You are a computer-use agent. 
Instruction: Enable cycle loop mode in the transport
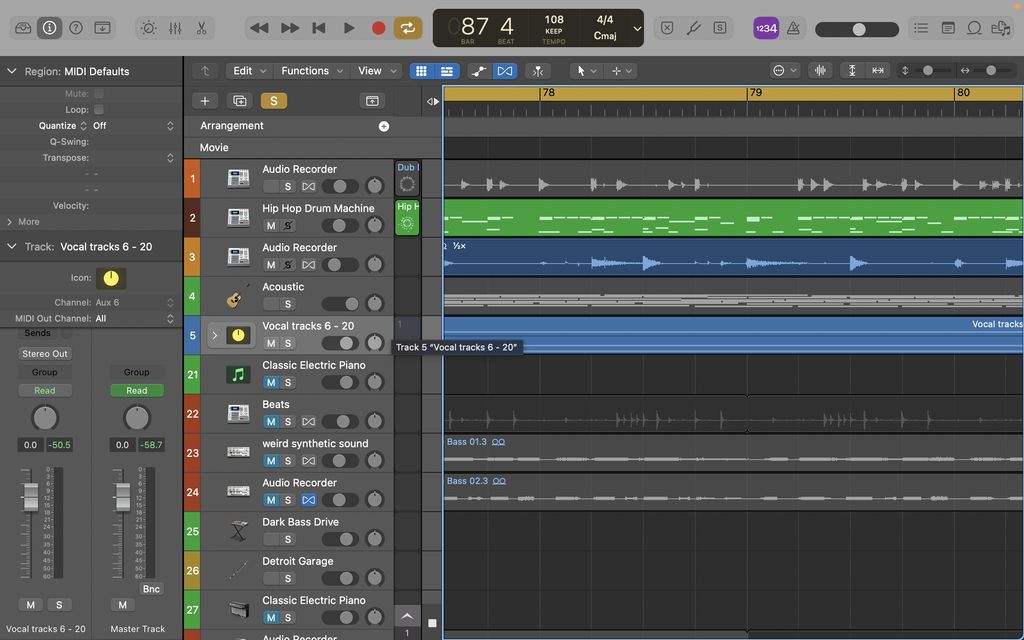coord(408,28)
